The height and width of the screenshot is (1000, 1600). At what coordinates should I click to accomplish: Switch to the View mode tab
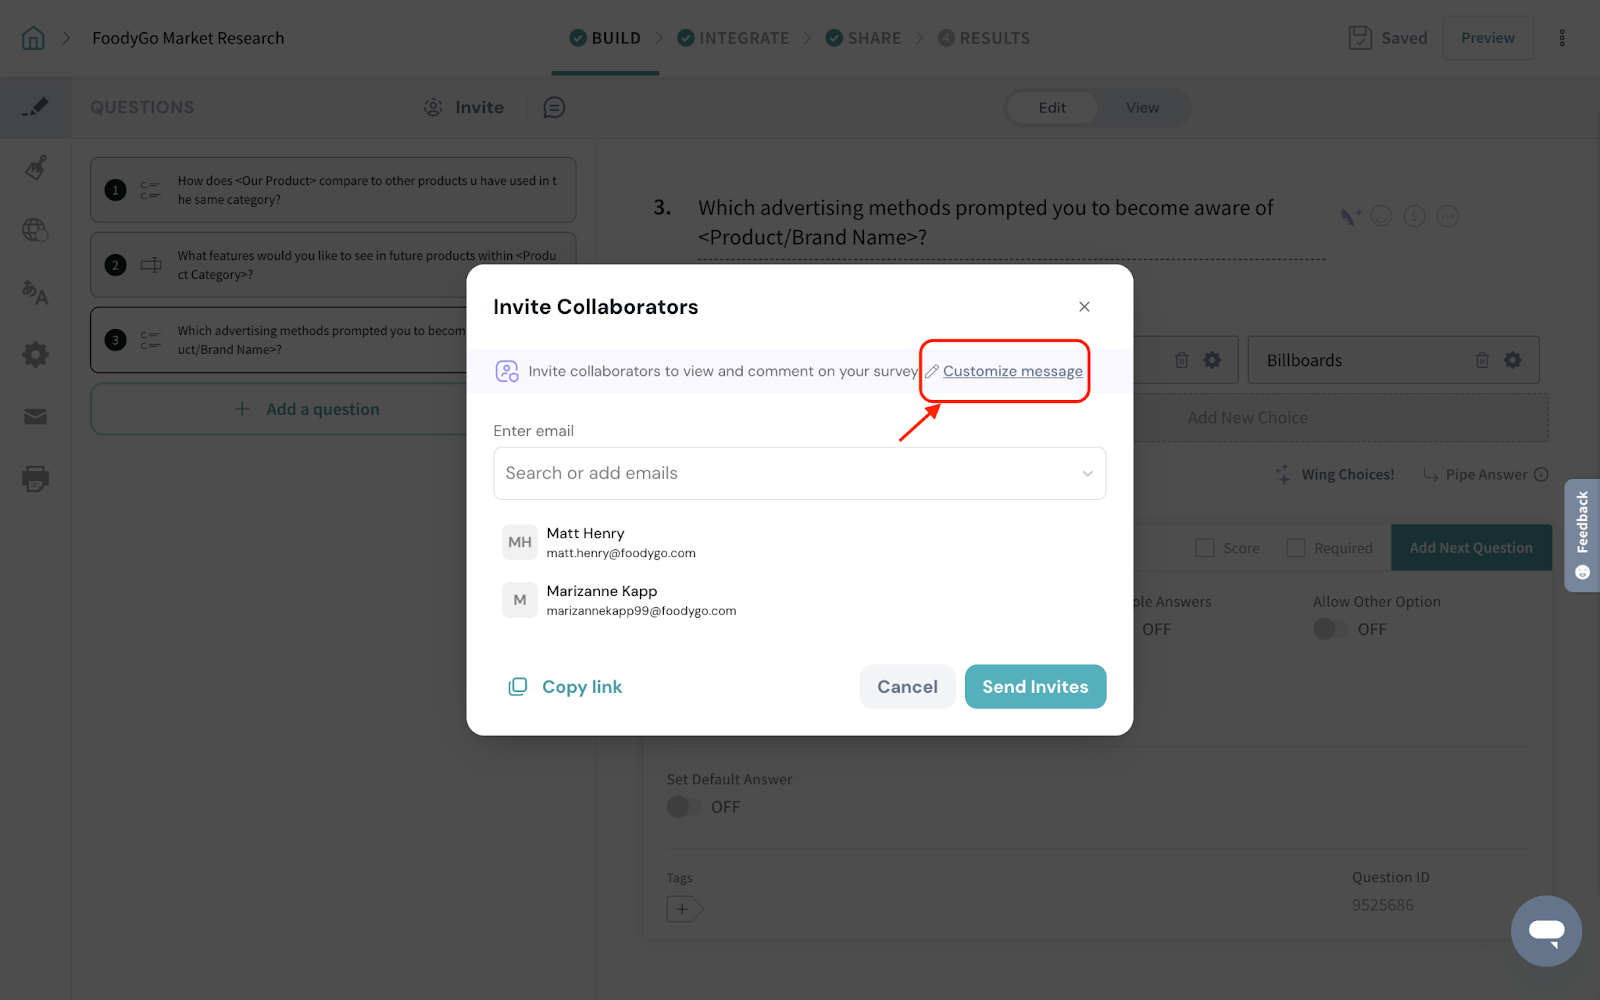point(1142,108)
